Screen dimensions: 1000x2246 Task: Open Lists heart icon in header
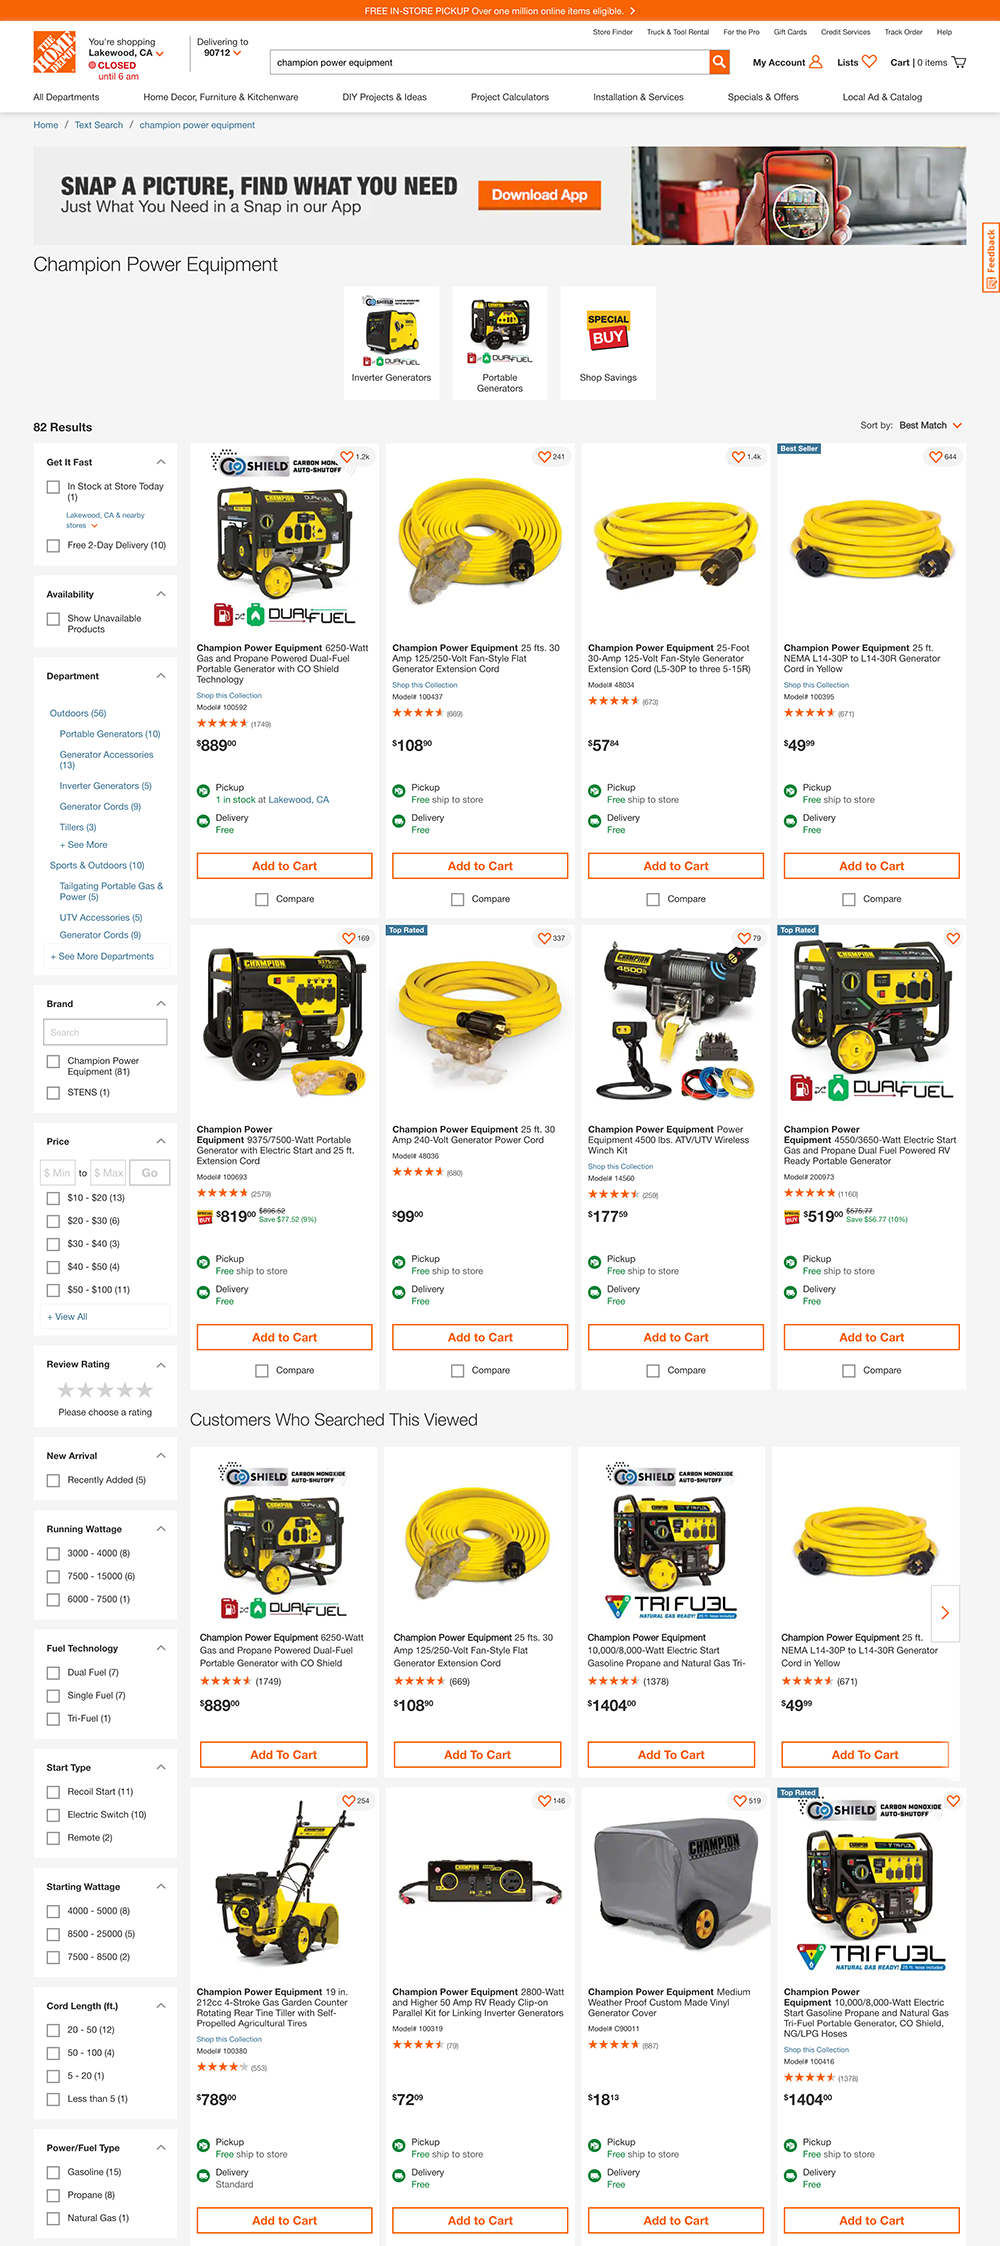click(869, 62)
